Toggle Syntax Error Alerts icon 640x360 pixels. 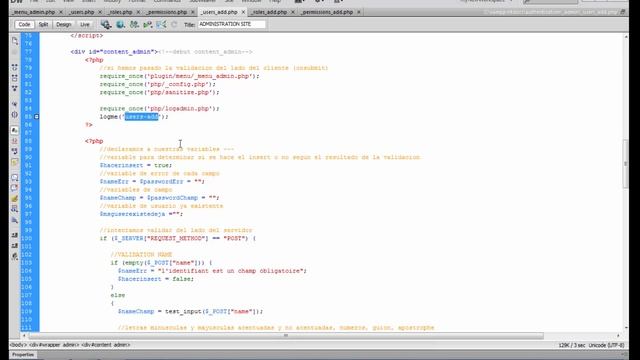pos(15,162)
